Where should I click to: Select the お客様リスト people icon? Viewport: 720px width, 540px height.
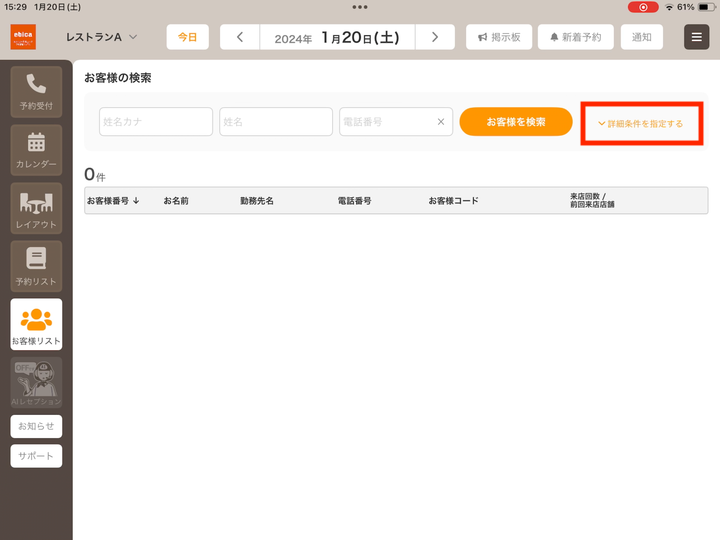(36, 324)
